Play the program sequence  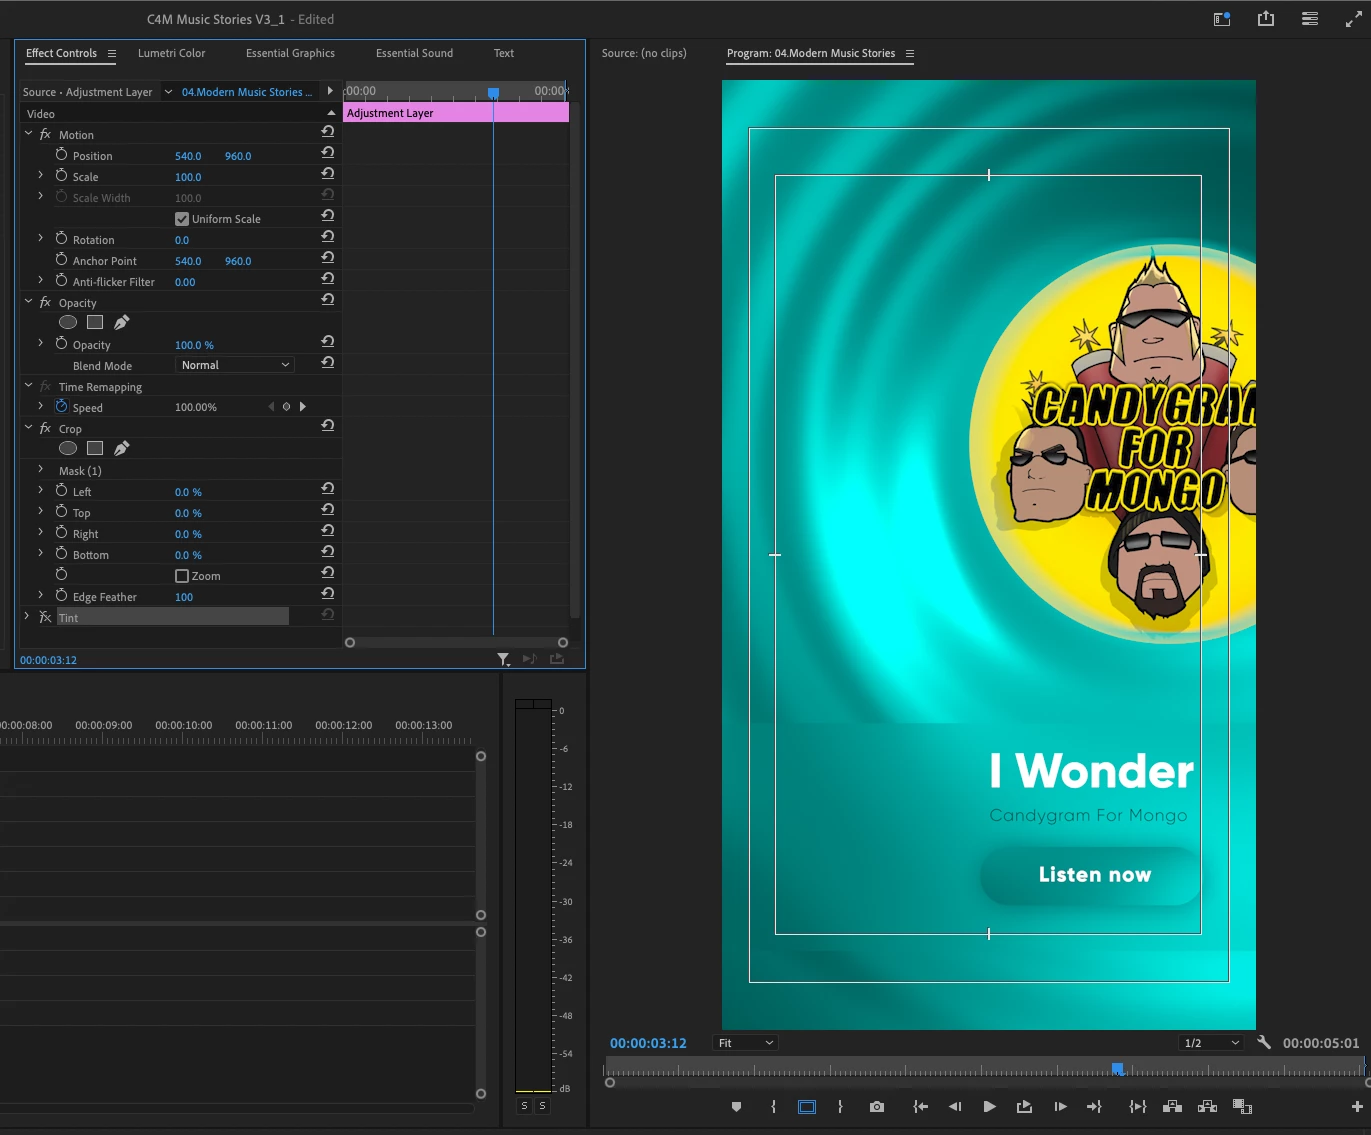990,1107
